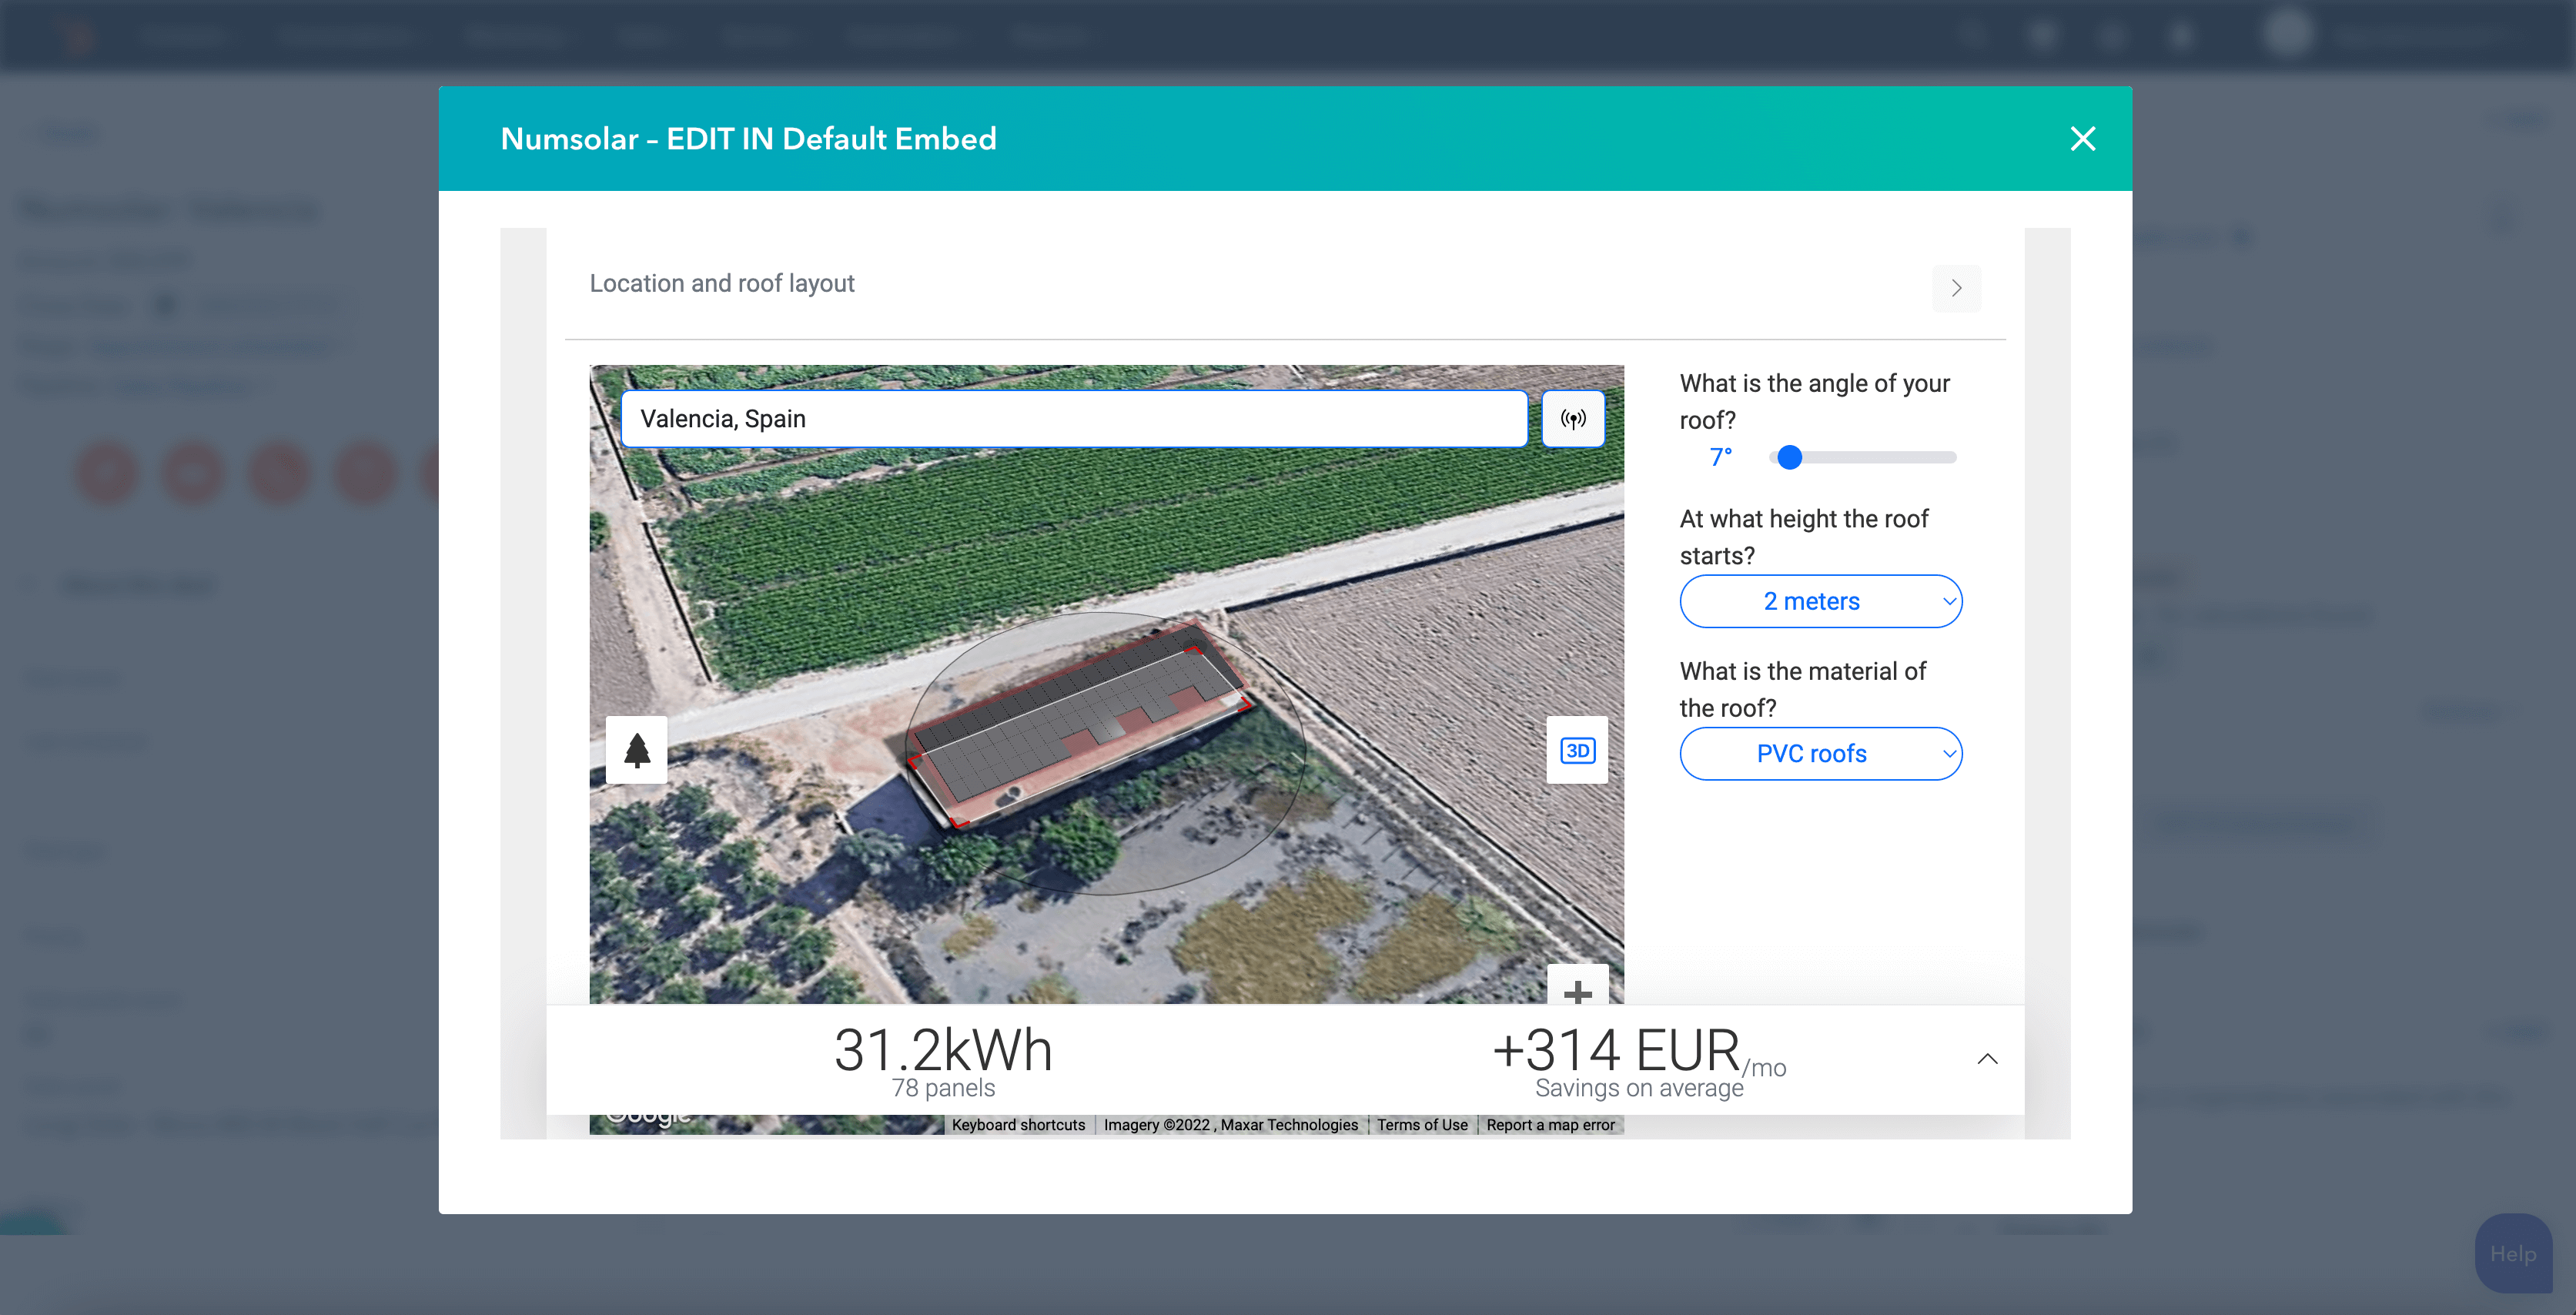Image resolution: width=2576 pixels, height=1315 pixels.
Task: Open the roof height dropdown
Action: pos(1820,601)
